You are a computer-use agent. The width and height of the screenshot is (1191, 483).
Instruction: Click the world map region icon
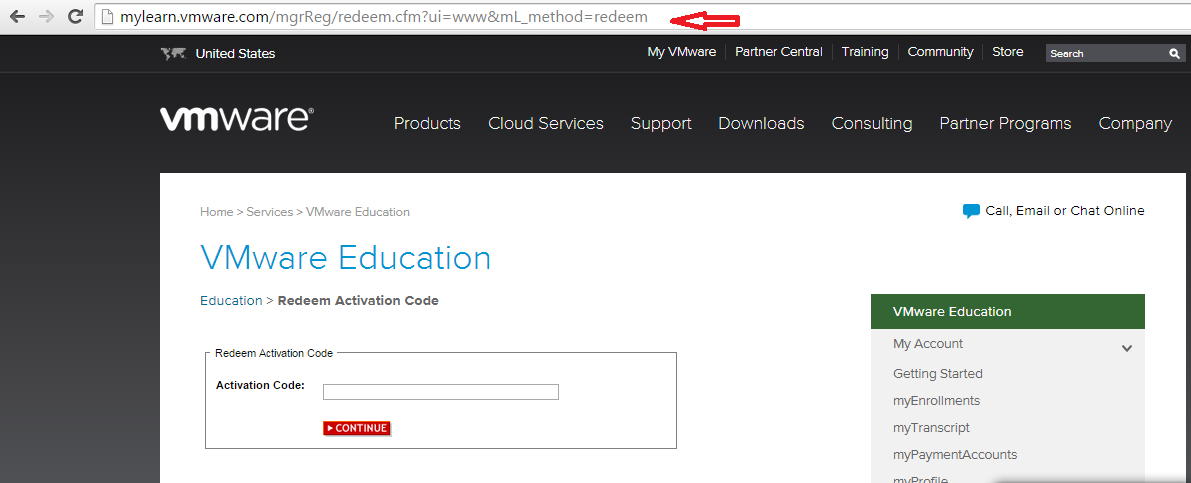tap(174, 53)
